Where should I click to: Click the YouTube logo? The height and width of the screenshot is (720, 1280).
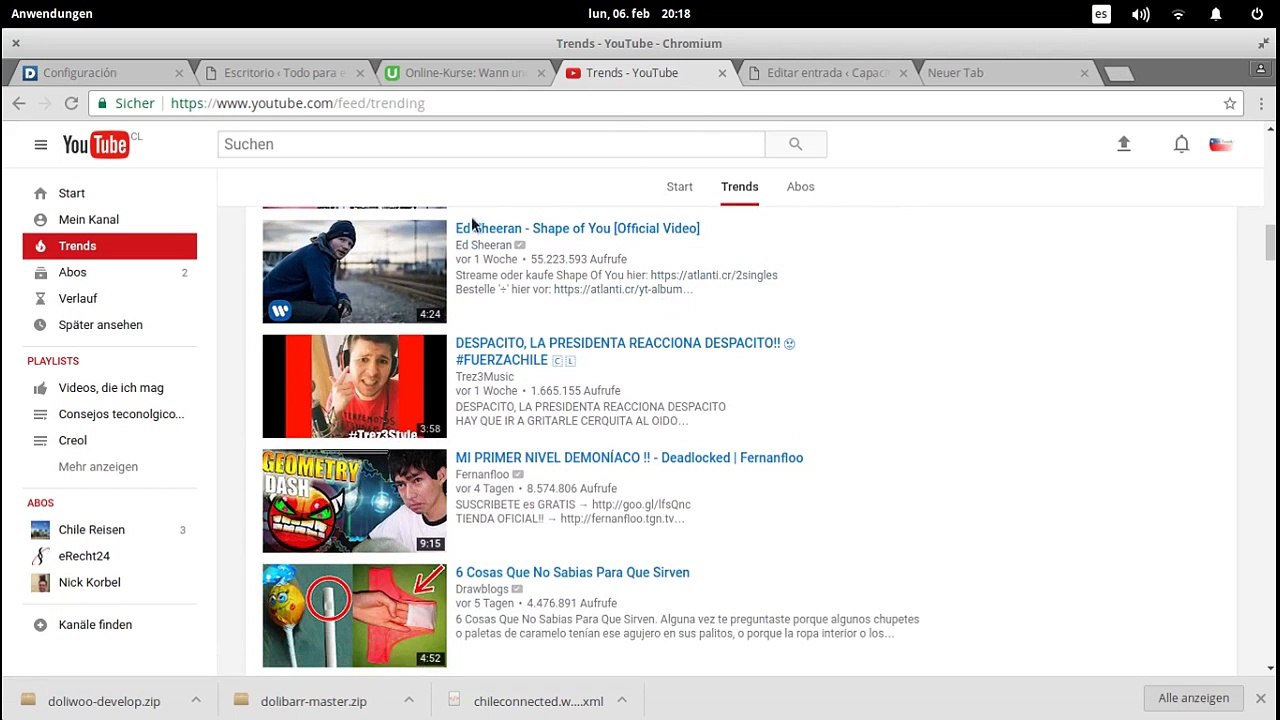pyautogui.click(x=96, y=145)
